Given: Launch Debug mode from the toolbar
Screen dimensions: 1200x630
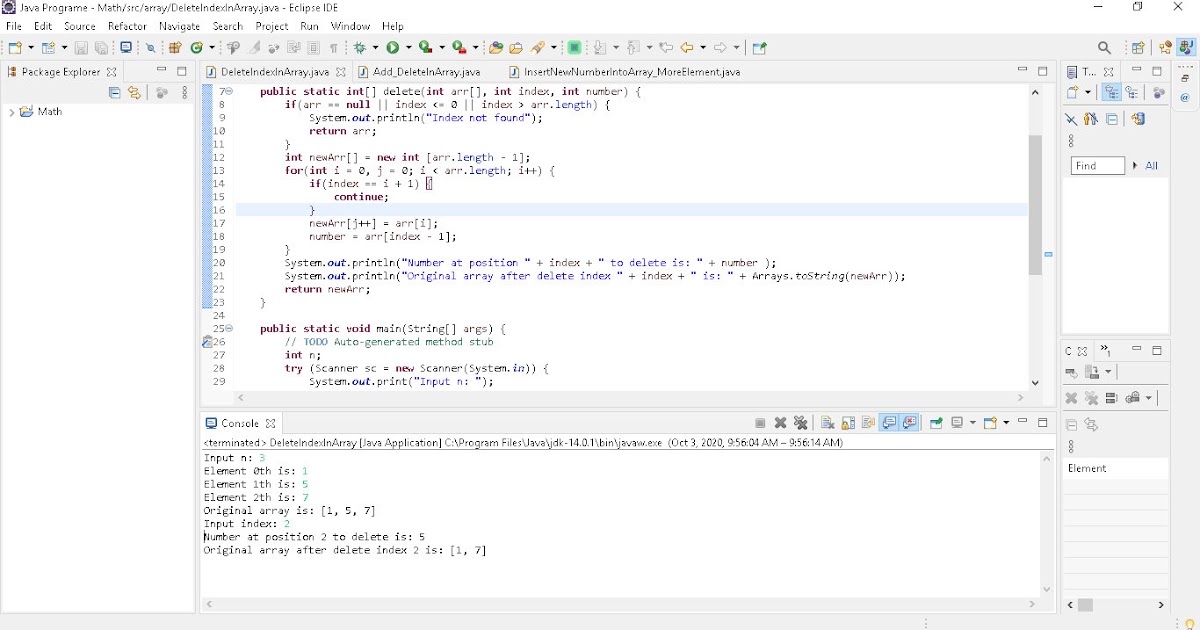Looking at the screenshot, I should (361, 46).
